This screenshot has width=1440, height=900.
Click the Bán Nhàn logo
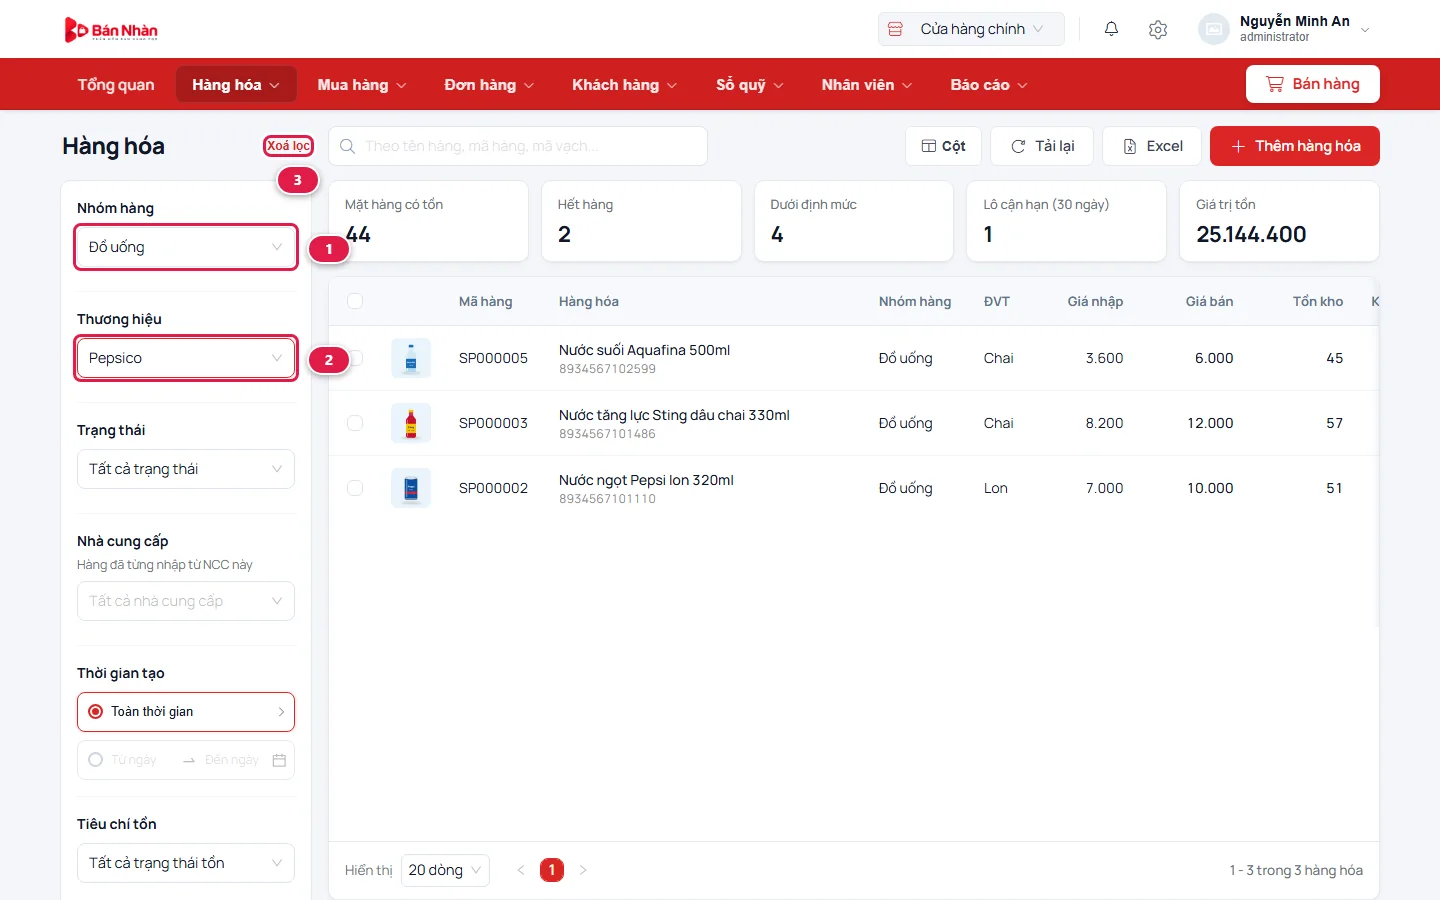coord(111,30)
